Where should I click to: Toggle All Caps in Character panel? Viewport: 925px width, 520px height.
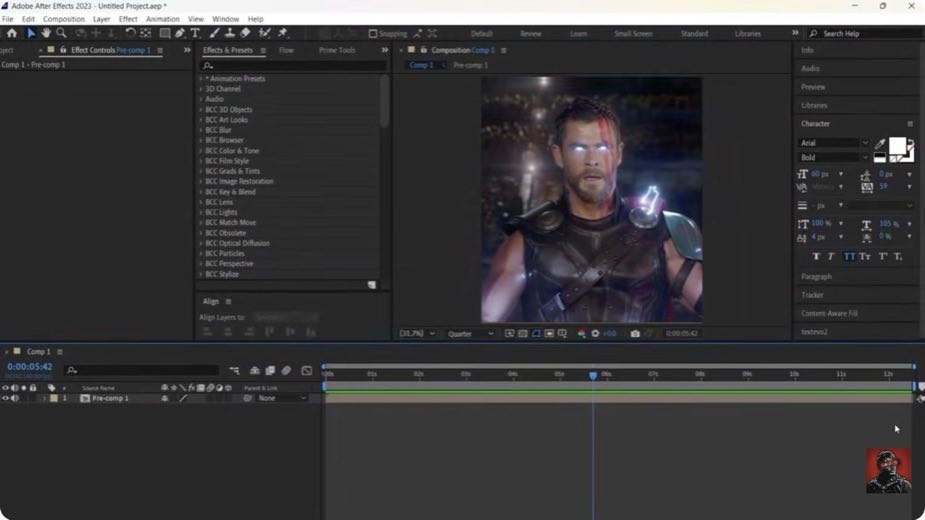tap(849, 256)
